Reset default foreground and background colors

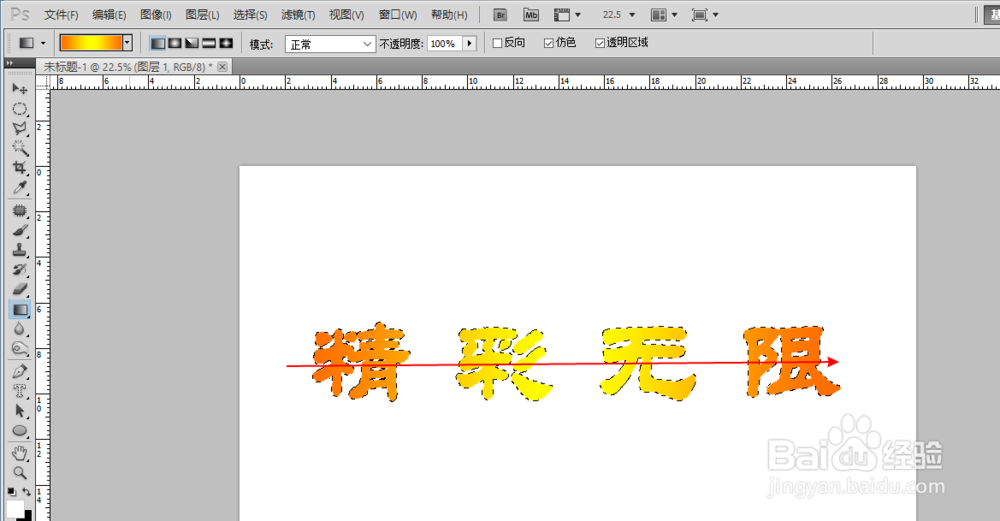11,492
